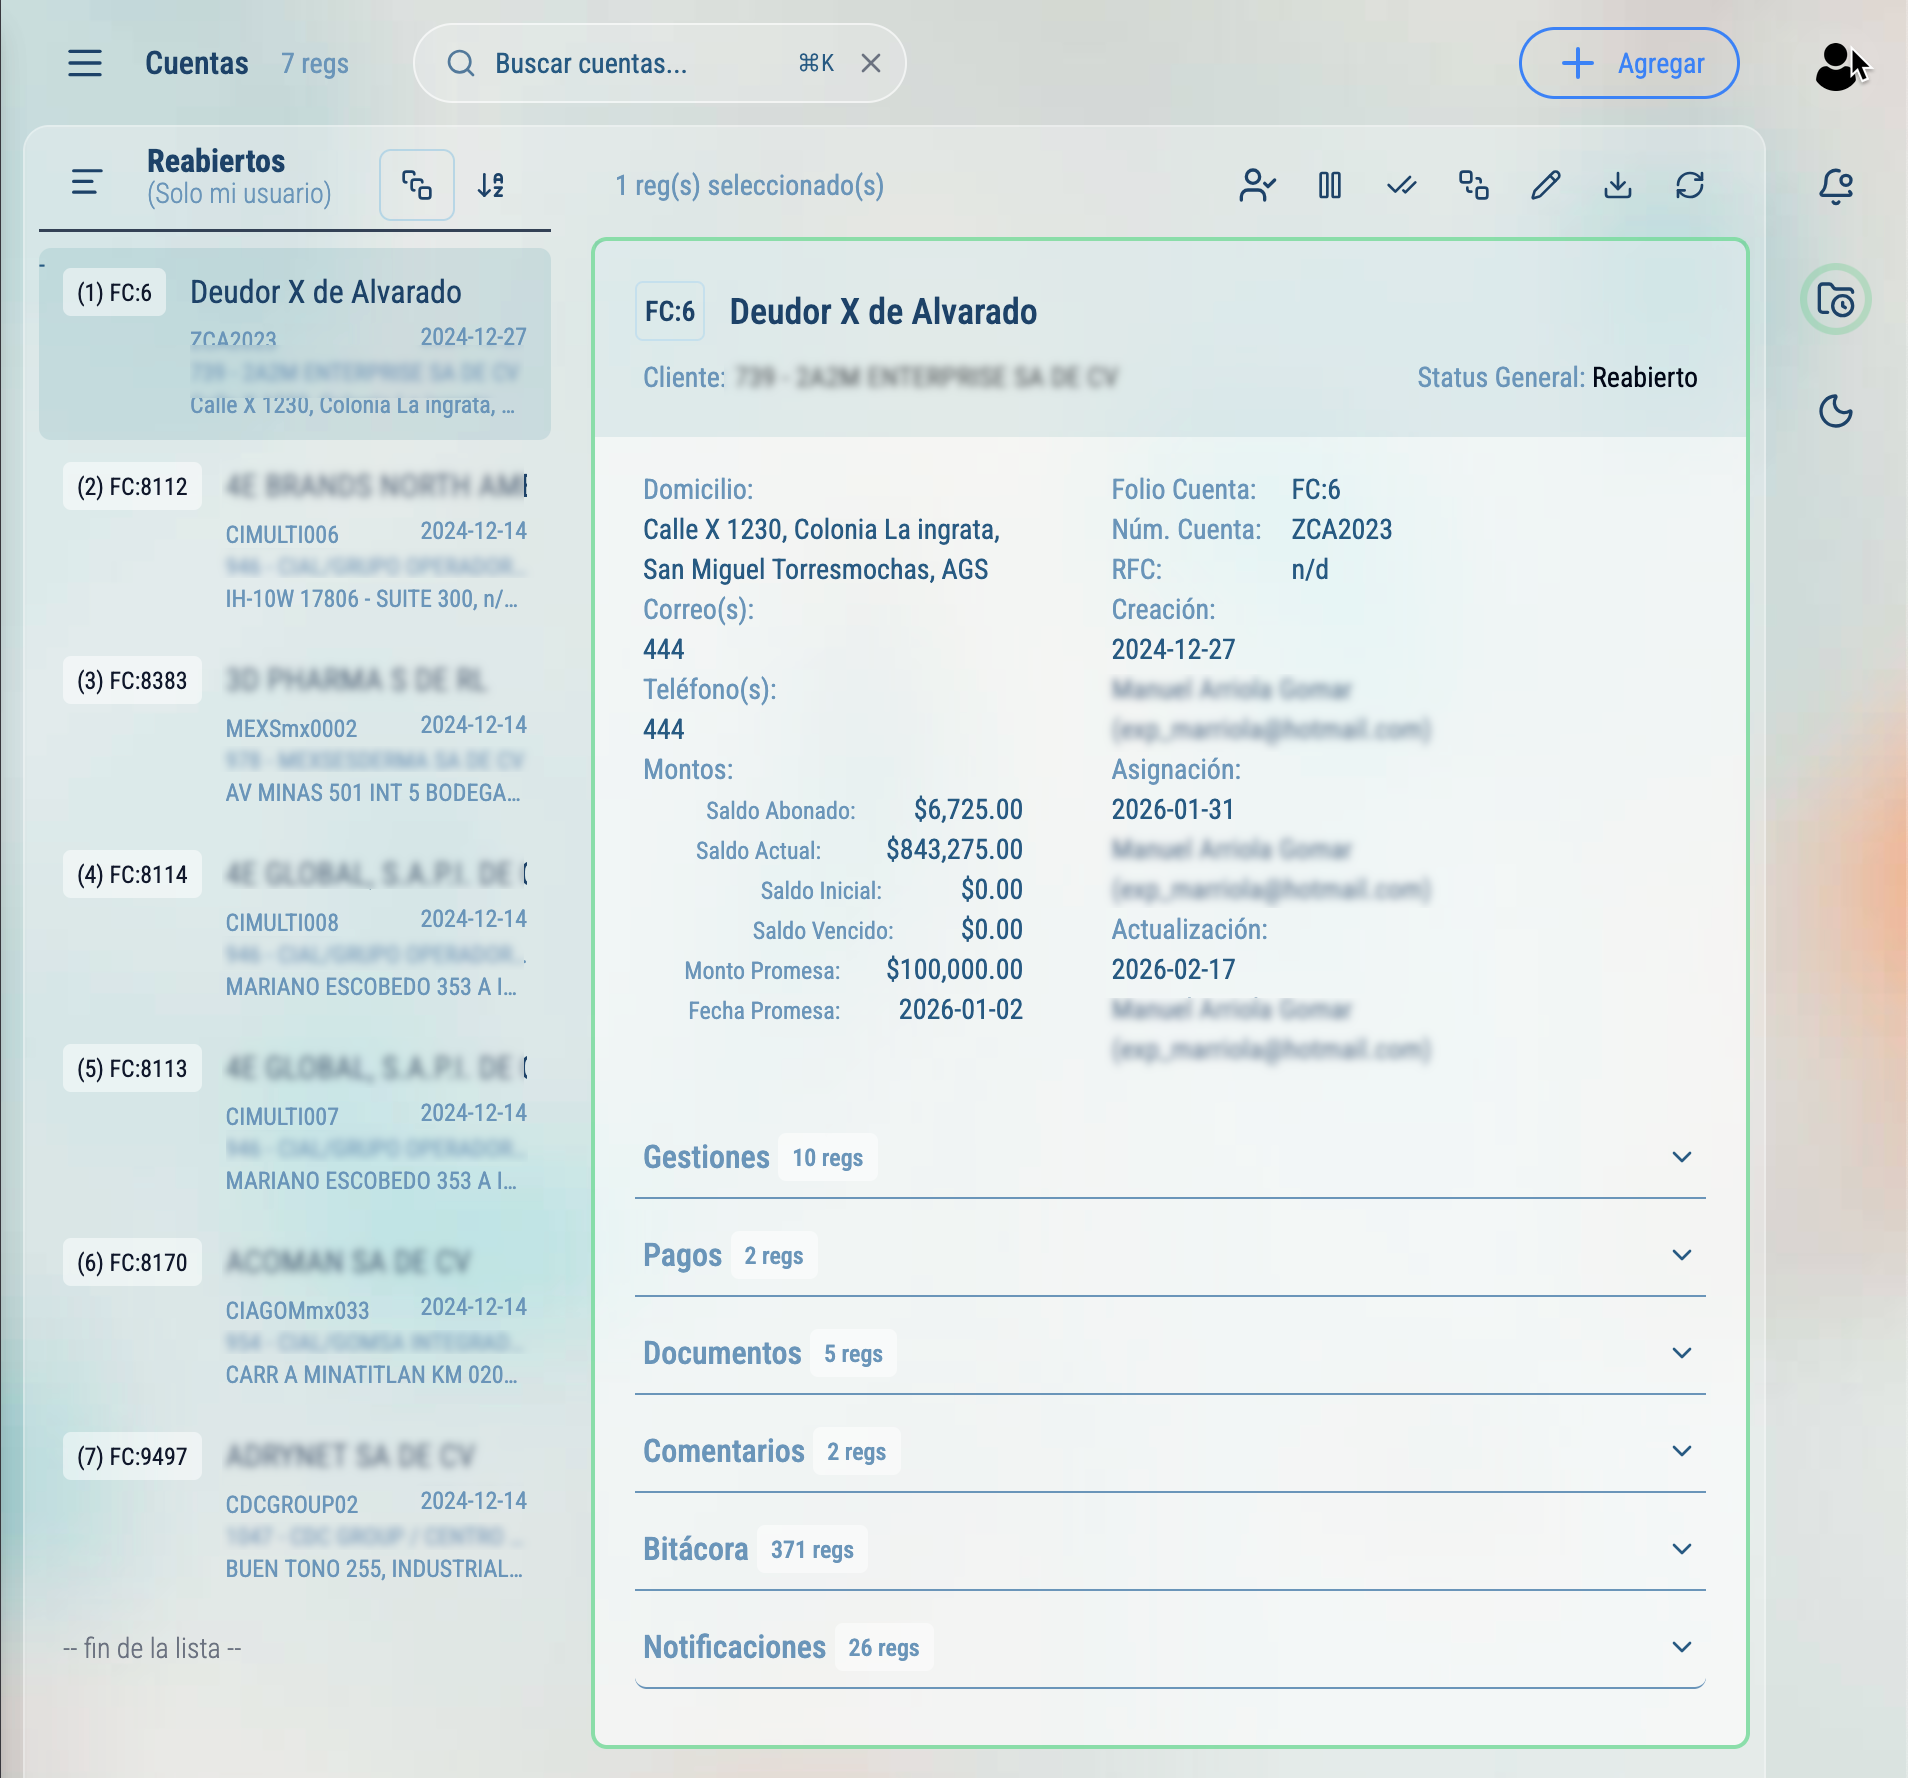Viewport: 1908px width, 1778px height.
Task: Clear the search with the X button
Action: [x=871, y=63]
